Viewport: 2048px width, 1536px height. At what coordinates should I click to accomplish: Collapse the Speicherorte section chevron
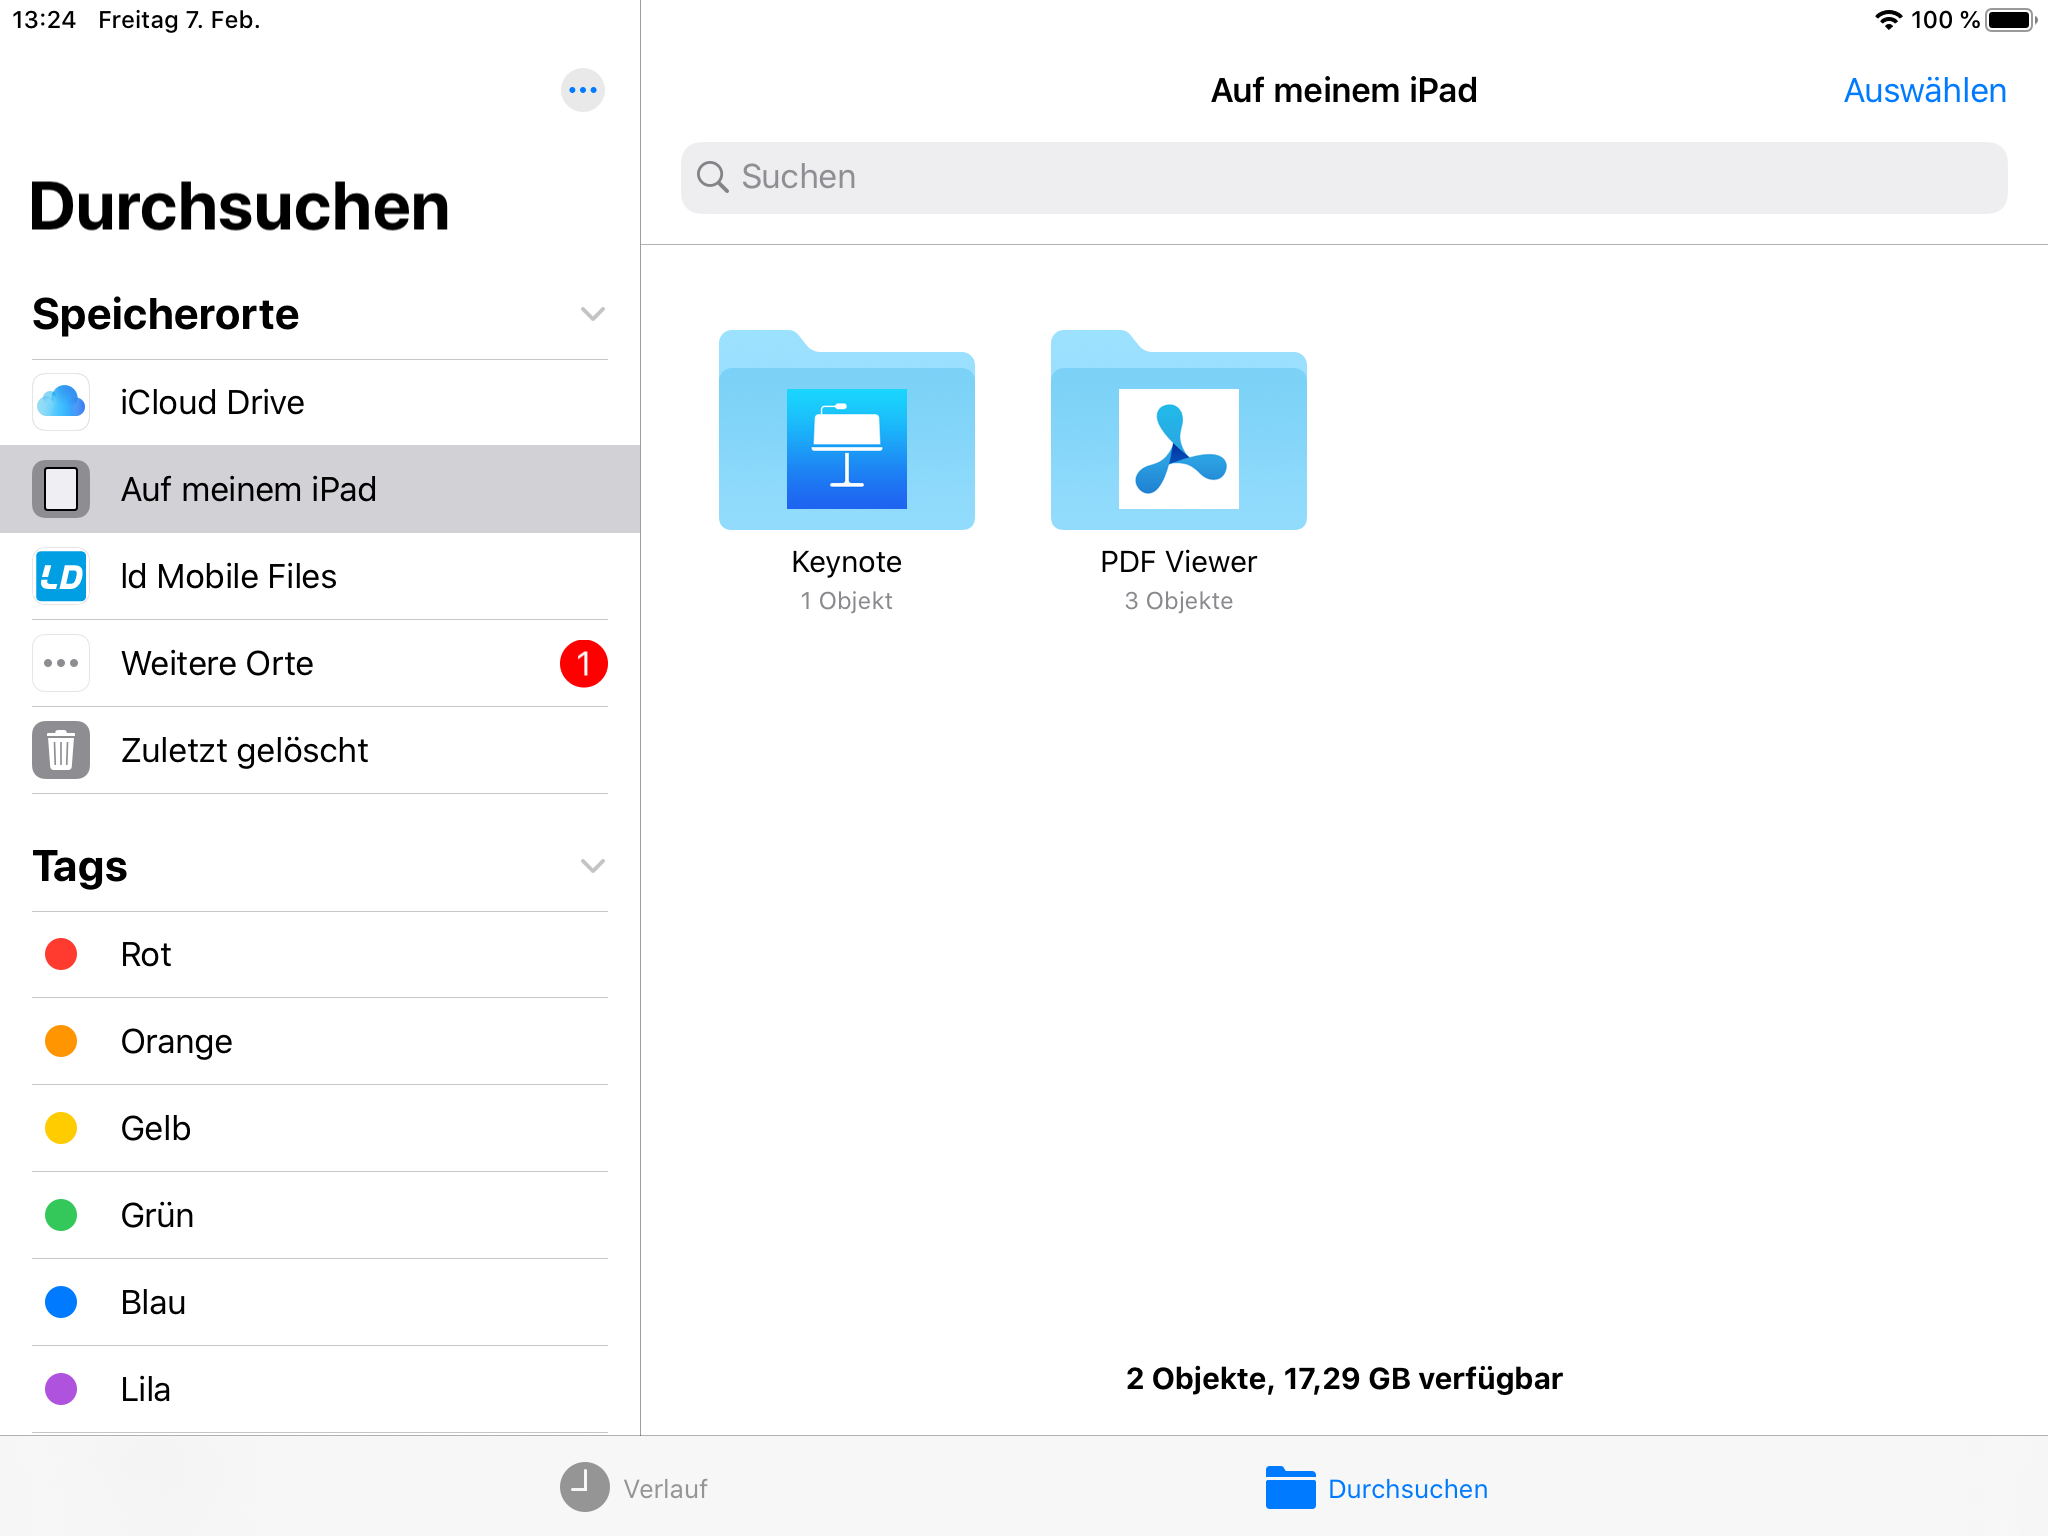pos(593,314)
